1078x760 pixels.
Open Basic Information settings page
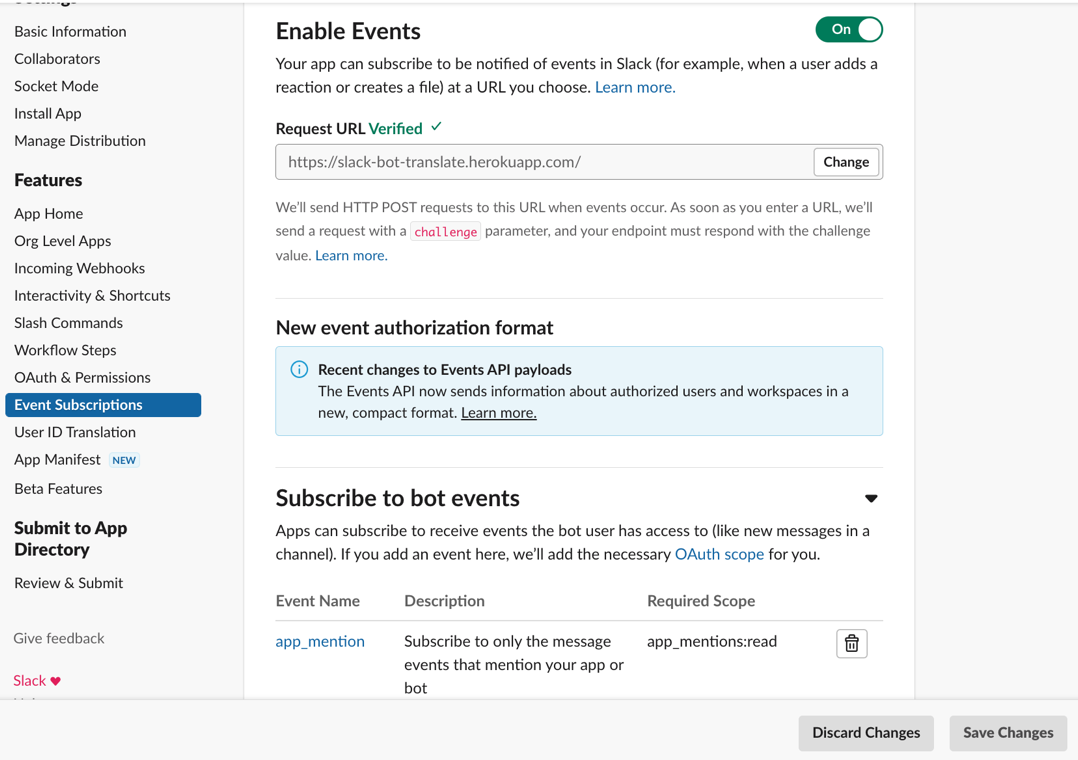[70, 32]
